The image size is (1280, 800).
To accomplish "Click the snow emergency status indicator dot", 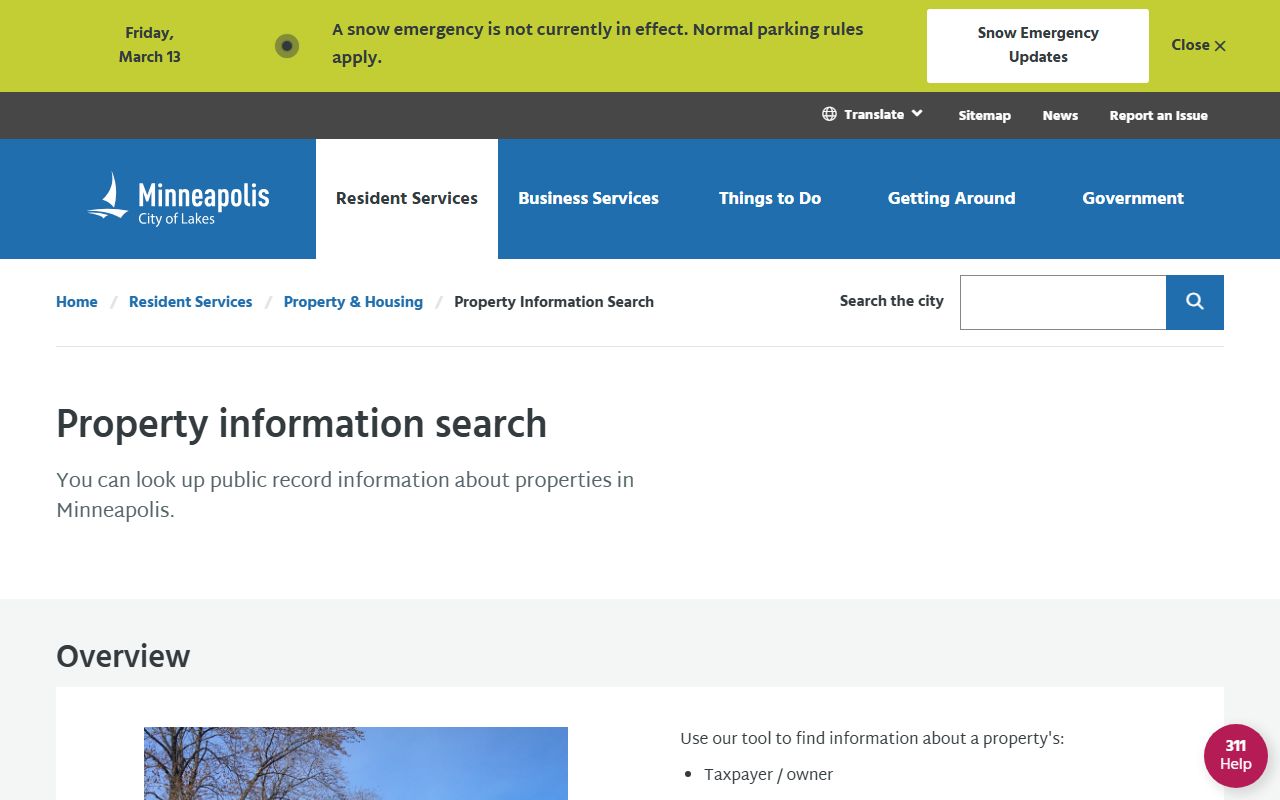I will (x=287, y=46).
